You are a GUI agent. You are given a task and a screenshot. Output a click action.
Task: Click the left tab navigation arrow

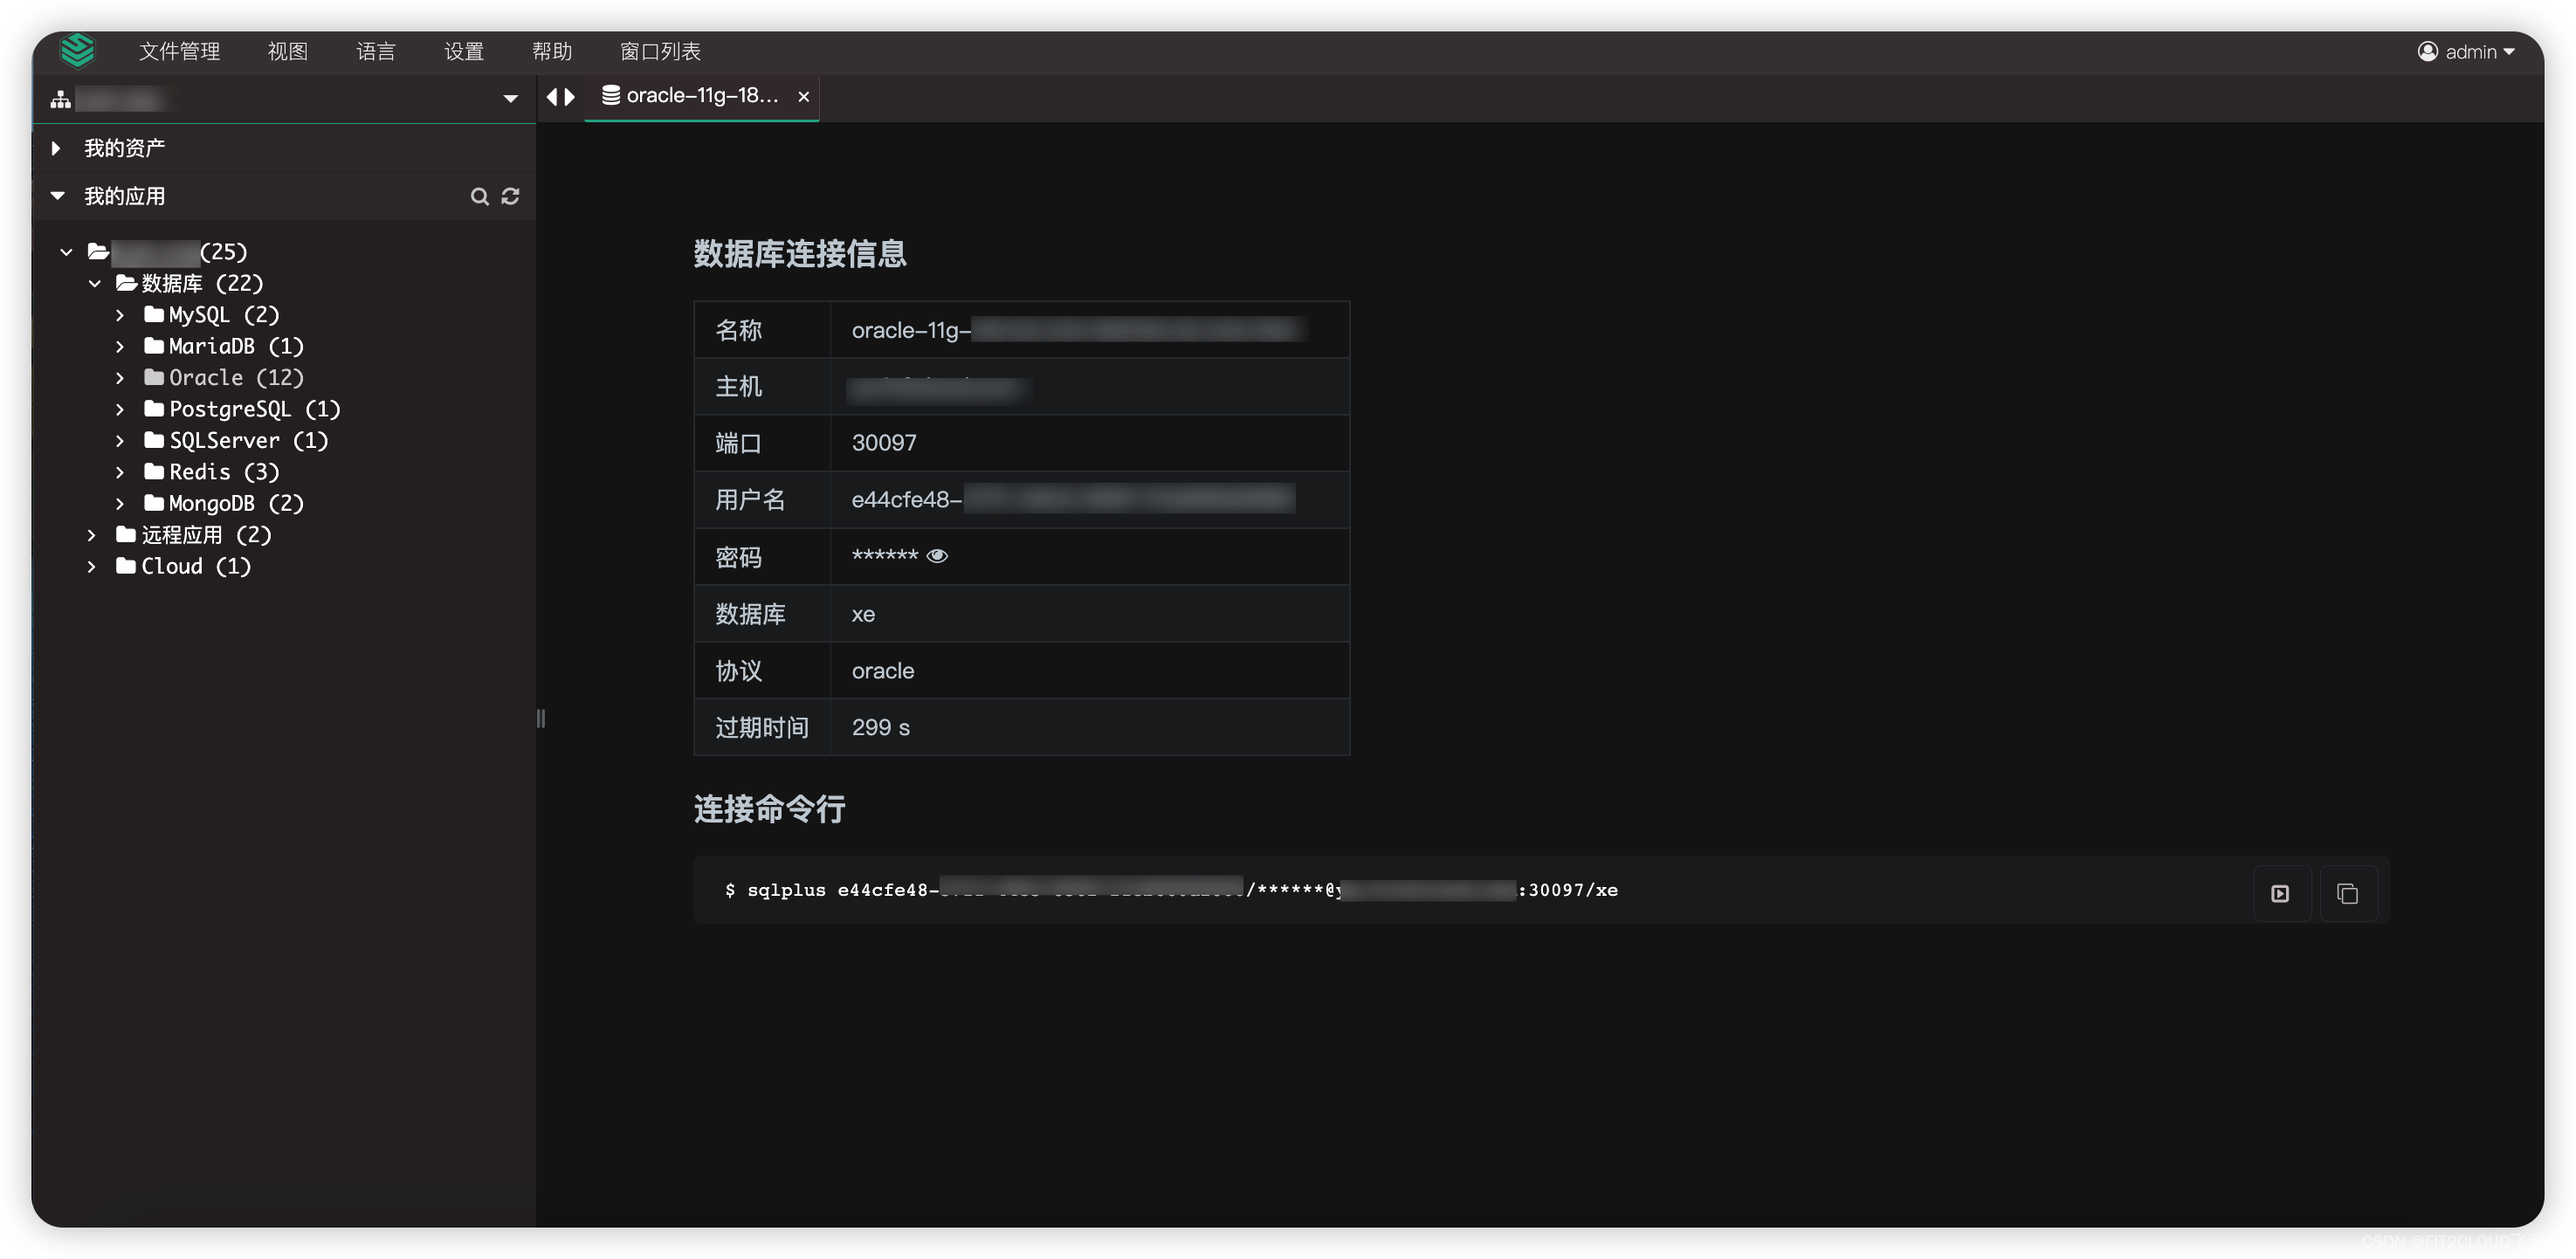pyautogui.click(x=552, y=97)
